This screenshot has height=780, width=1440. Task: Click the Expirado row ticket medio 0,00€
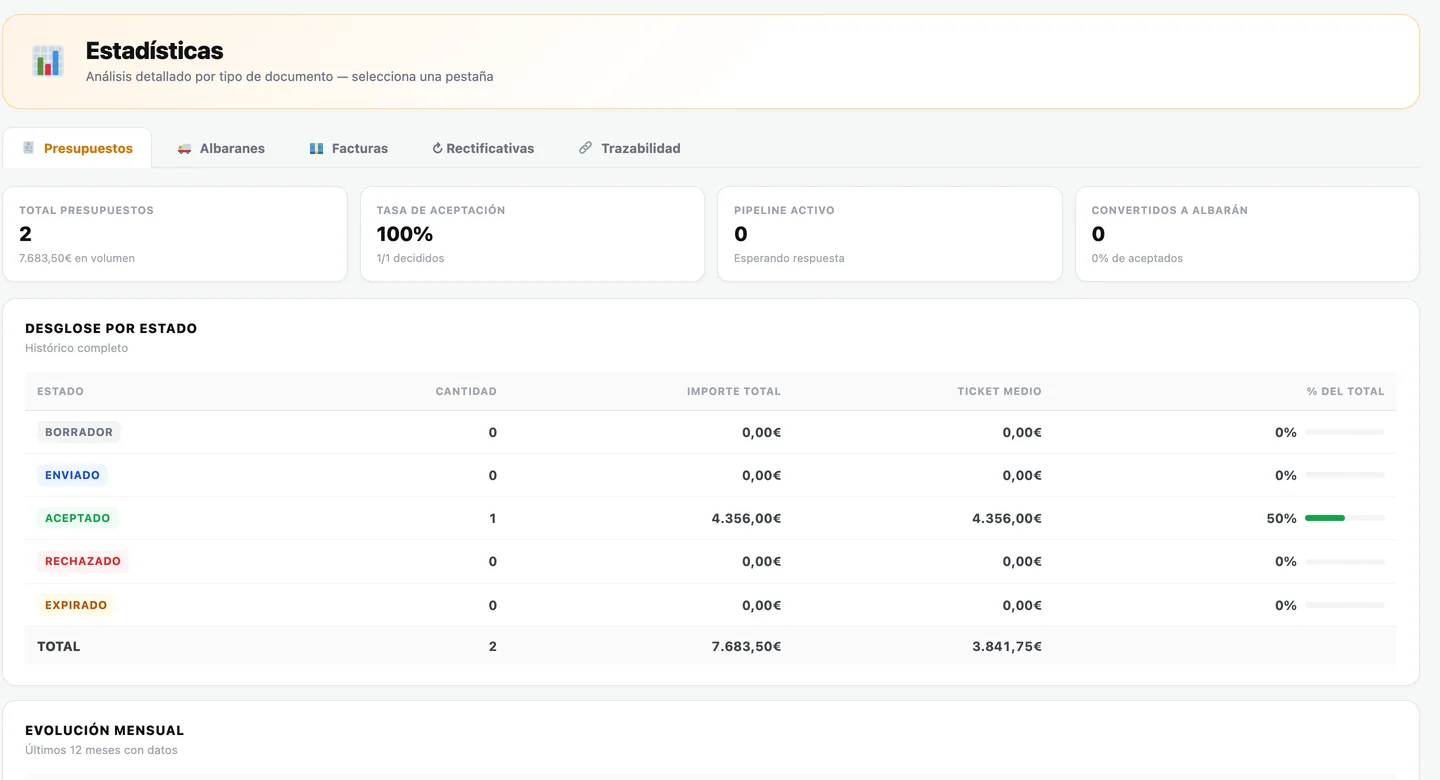coord(1022,605)
